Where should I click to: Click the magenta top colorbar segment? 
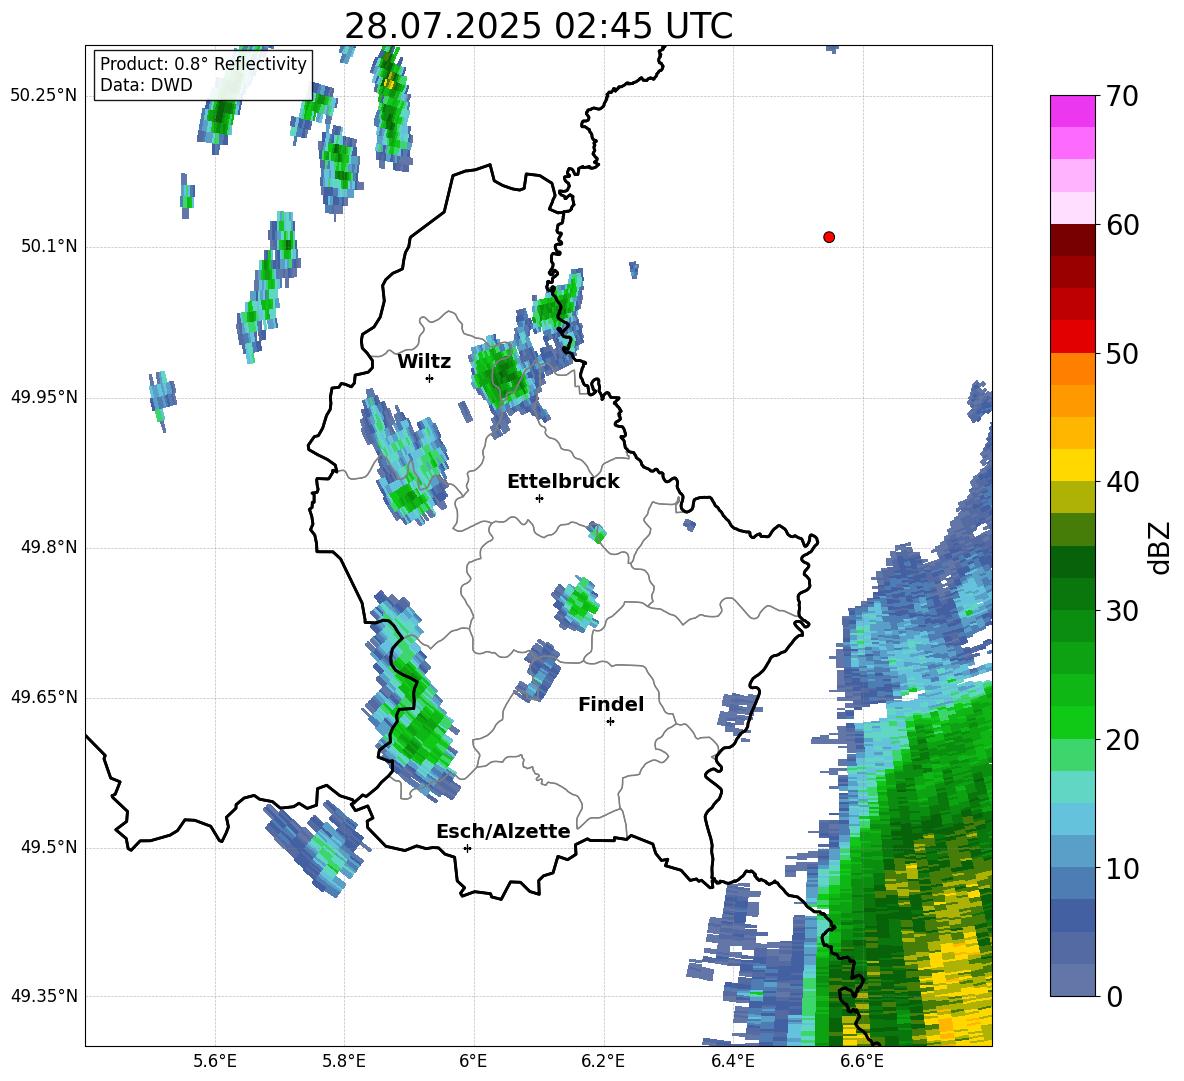[x=1072, y=111]
